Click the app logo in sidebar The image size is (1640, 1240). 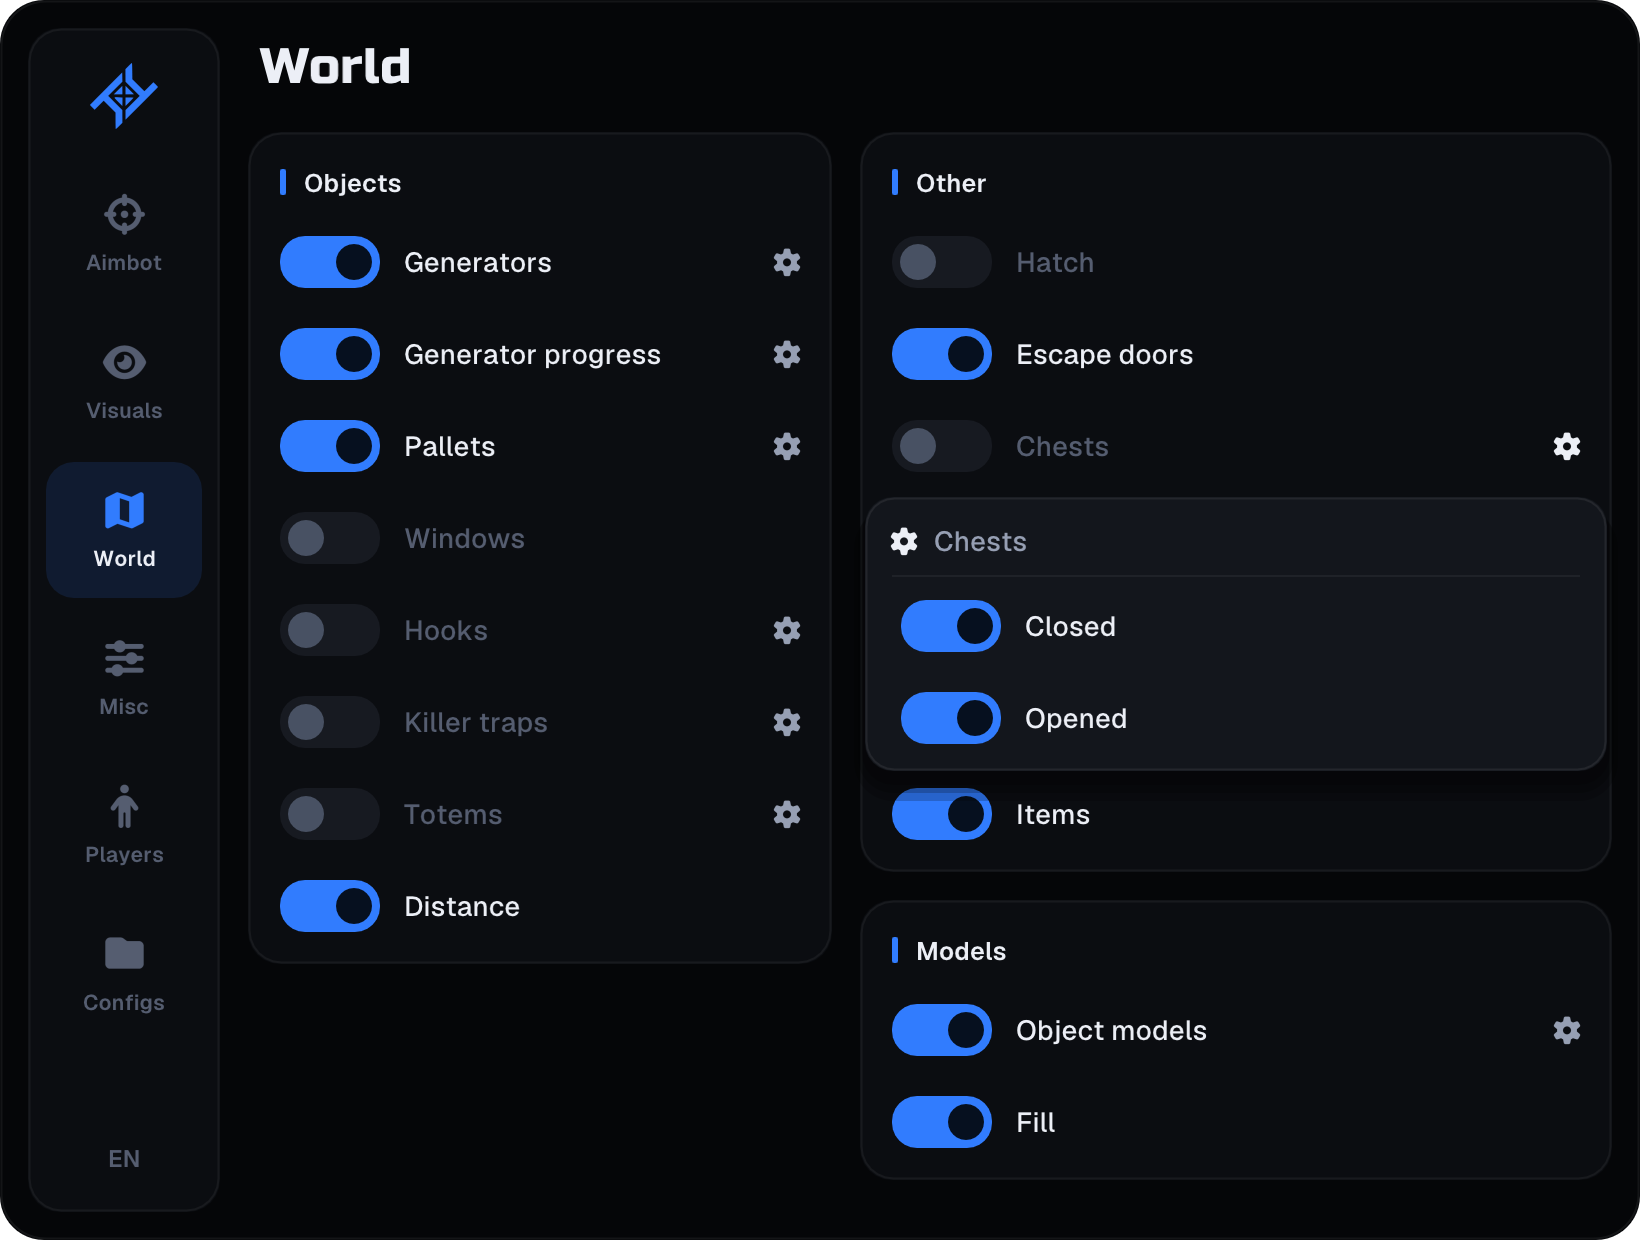[x=124, y=96]
